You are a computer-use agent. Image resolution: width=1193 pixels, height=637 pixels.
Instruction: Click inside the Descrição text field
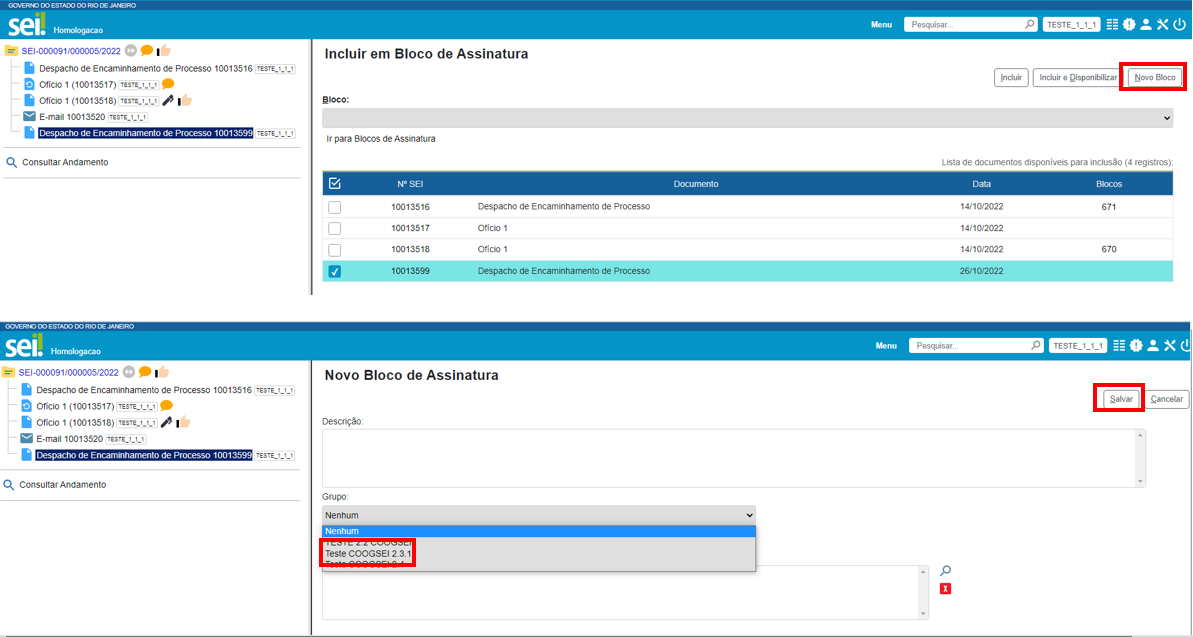point(726,458)
